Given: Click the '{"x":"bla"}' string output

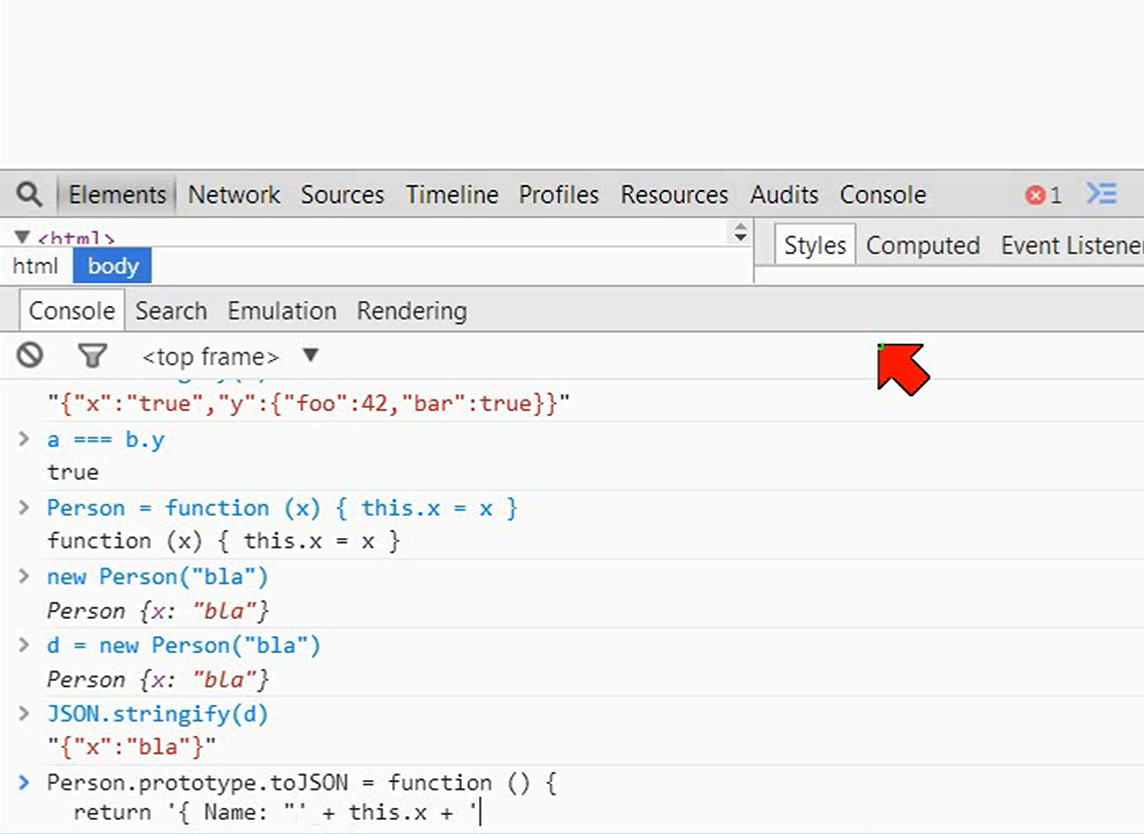Looking at the screenshot, I should tap(132, 747).
